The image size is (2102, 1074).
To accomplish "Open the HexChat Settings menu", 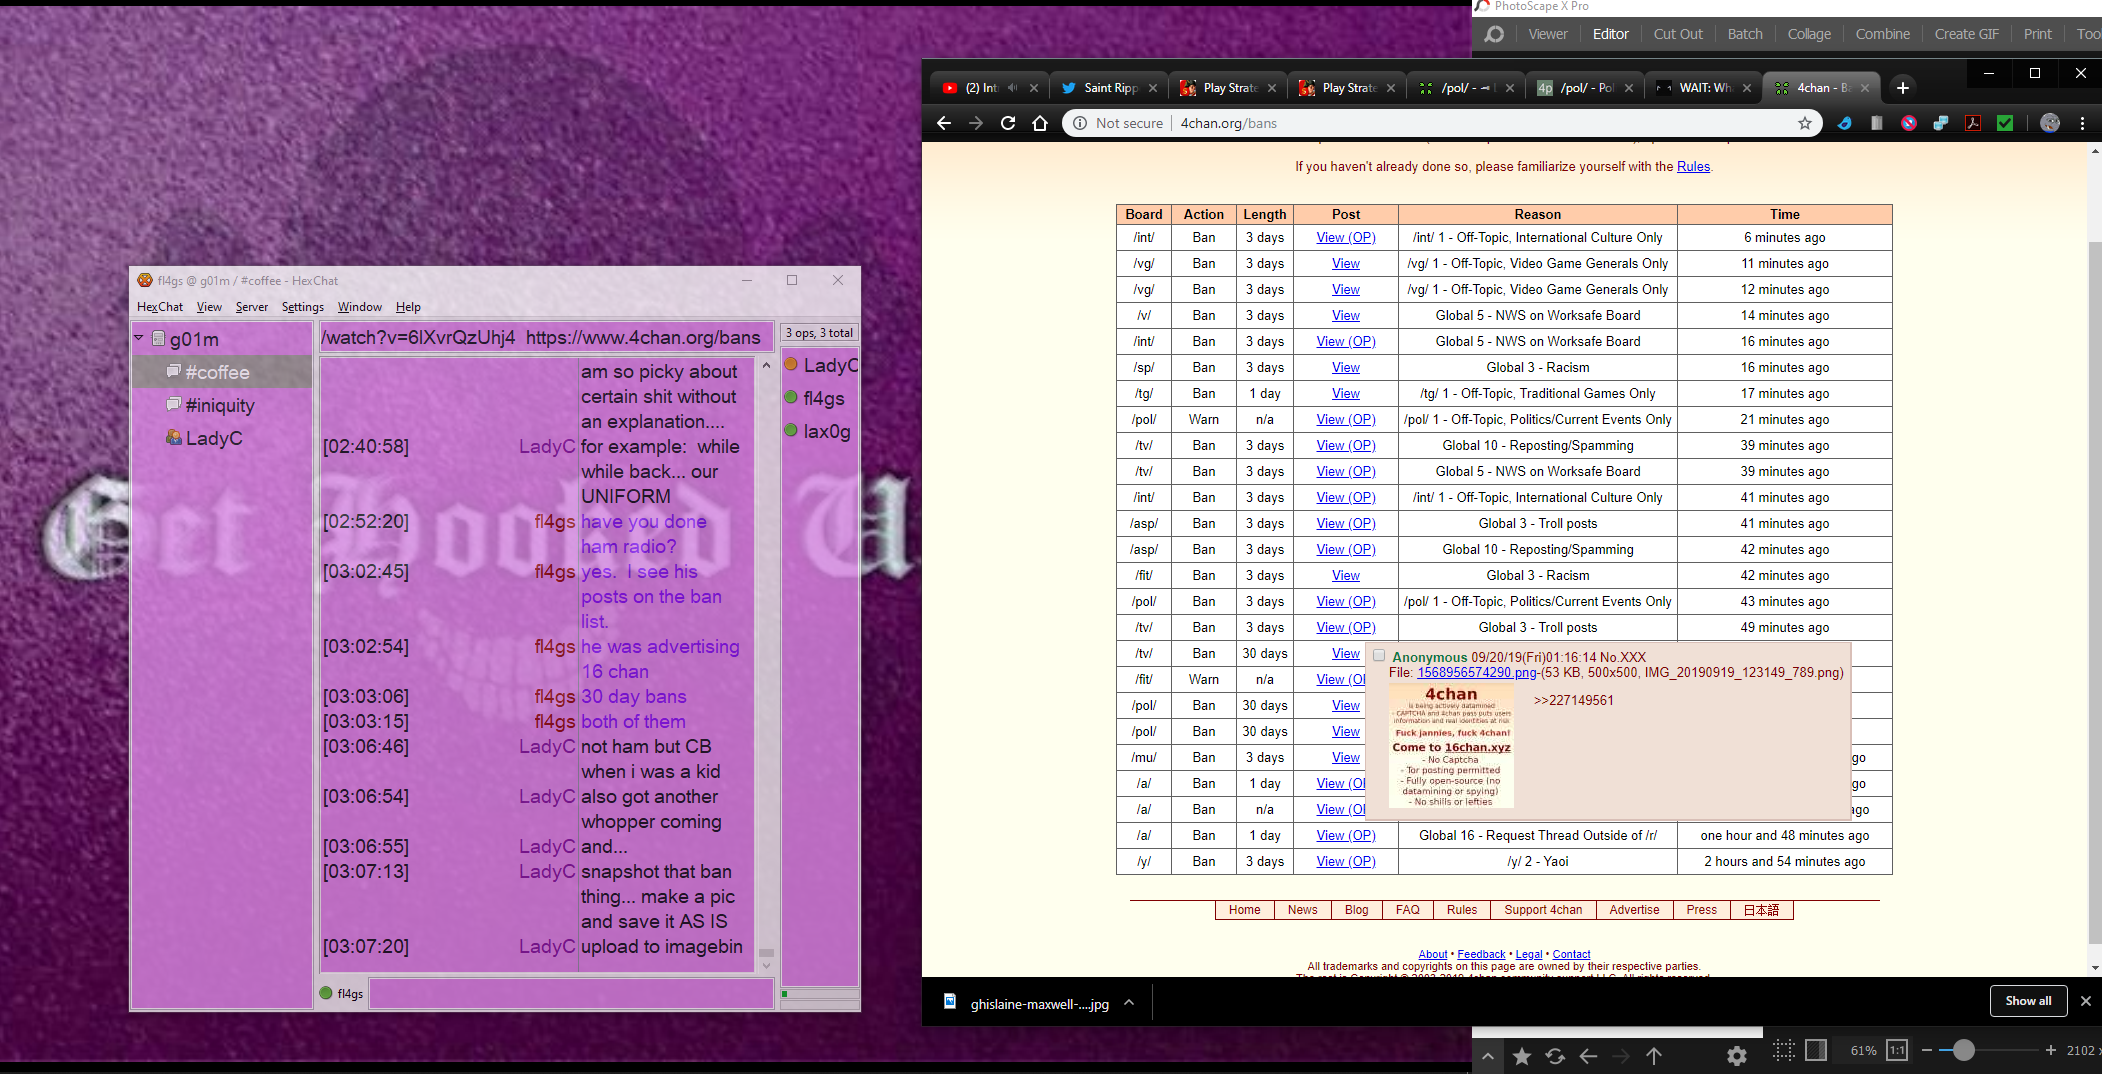I will tap(302, 307).
